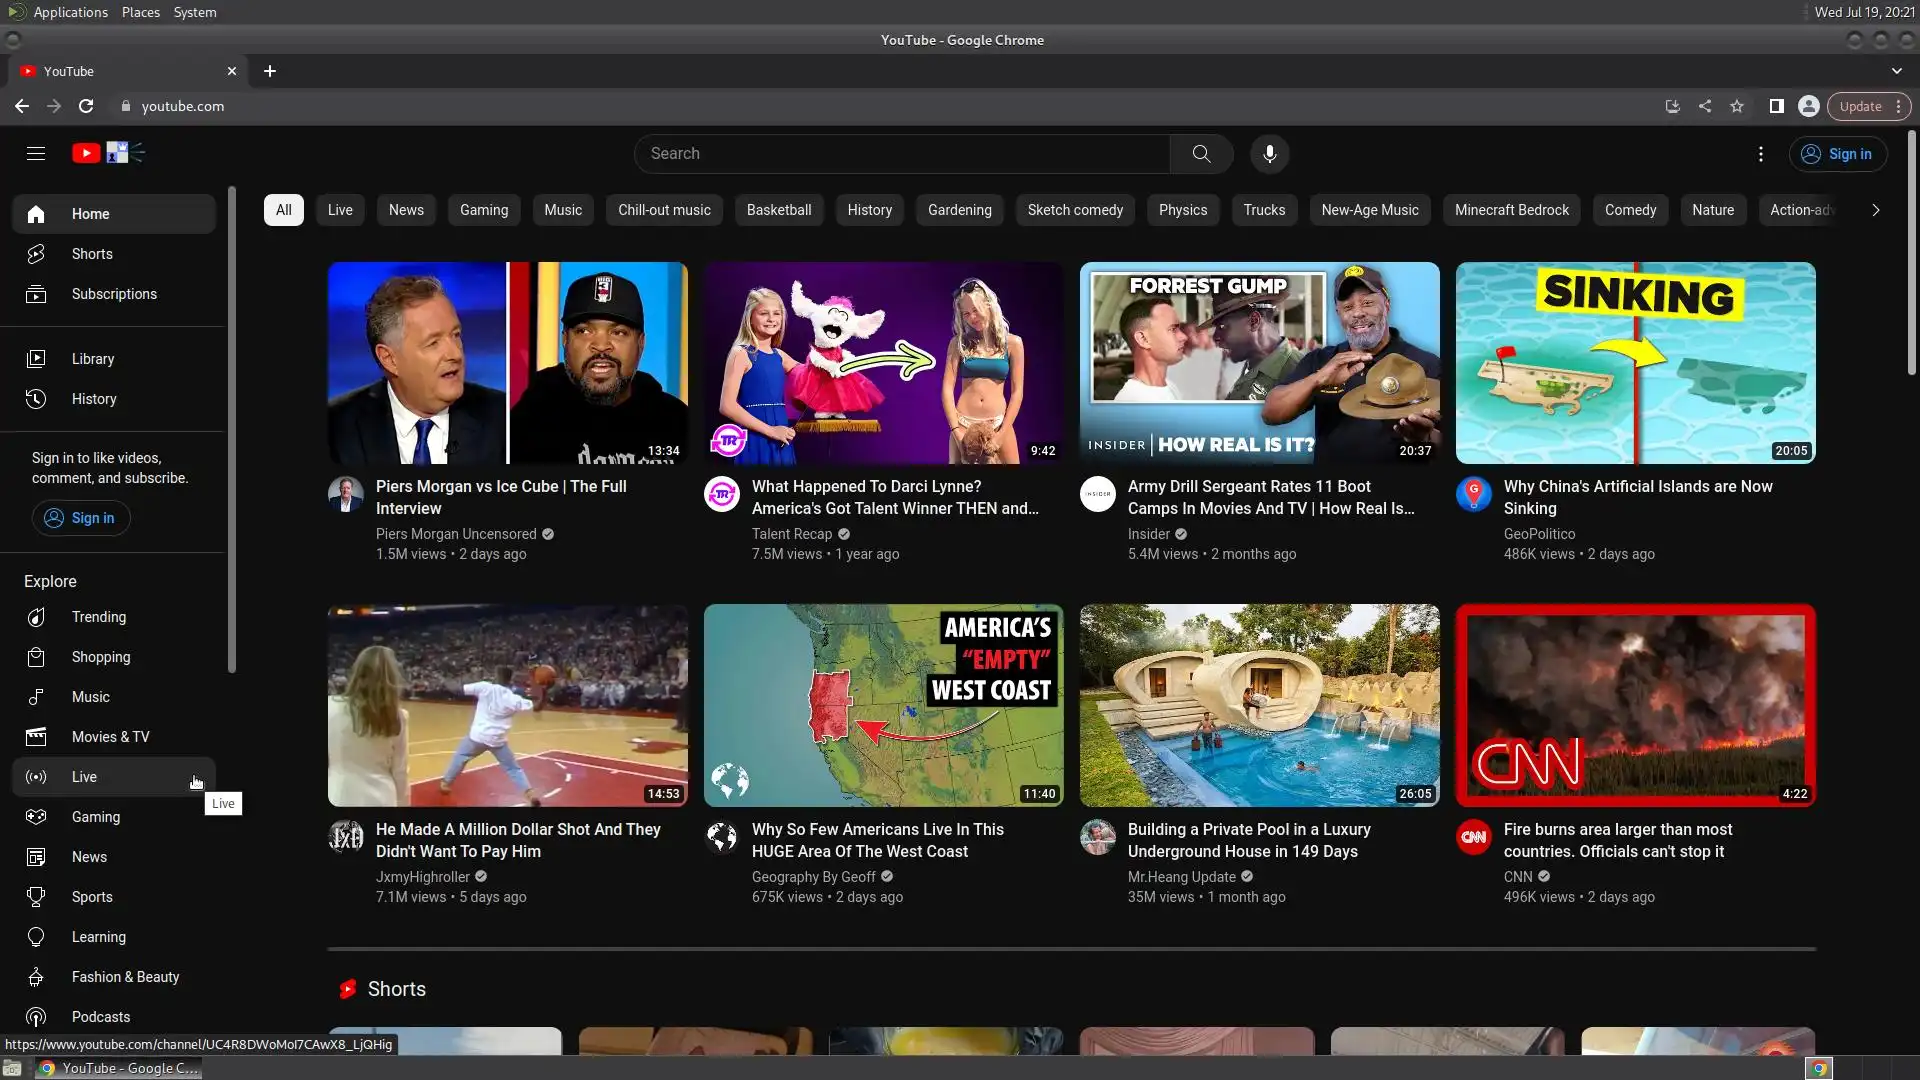1920x1080 pixels.
Task: Click the search magnifier button
Action: pyautogui.click(x=1201, y=154)
